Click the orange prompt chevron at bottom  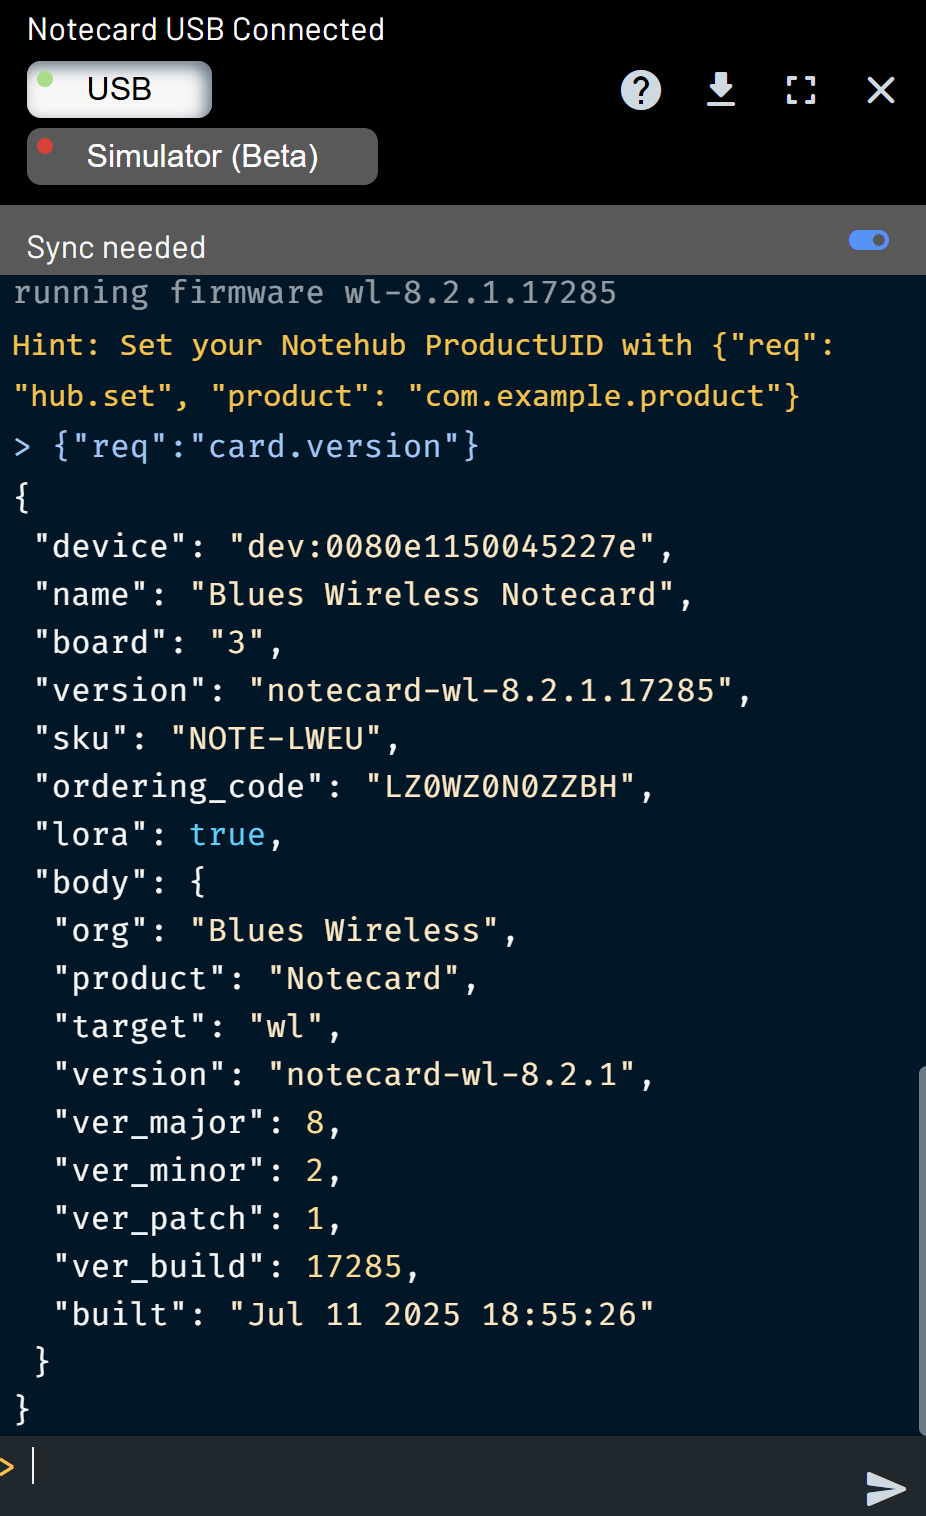click(x=7, y=1467)
